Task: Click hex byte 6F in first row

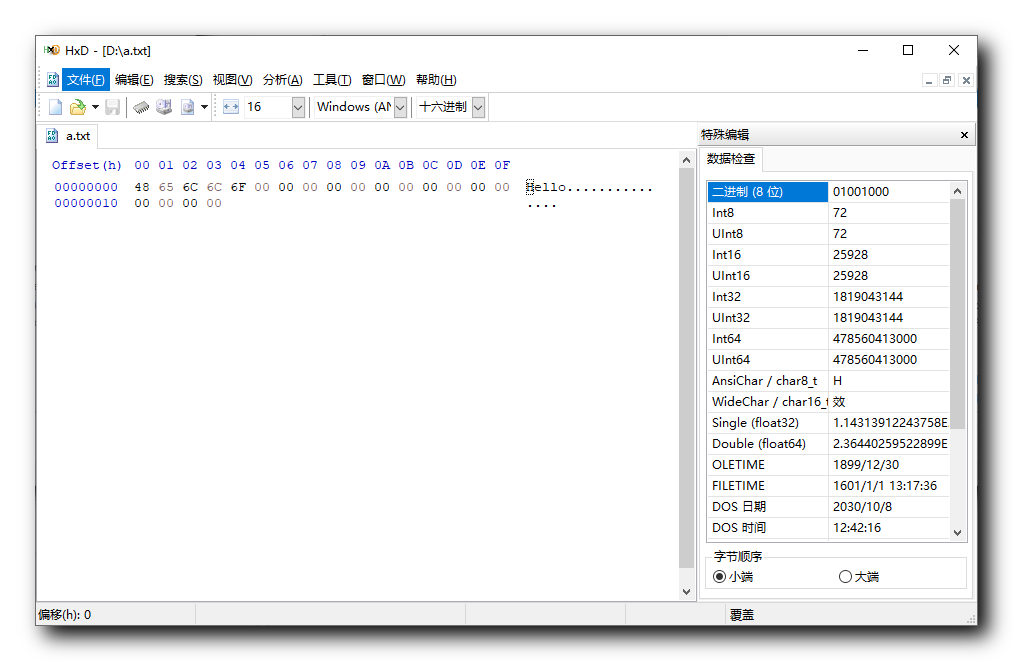Action: (238, 187)
